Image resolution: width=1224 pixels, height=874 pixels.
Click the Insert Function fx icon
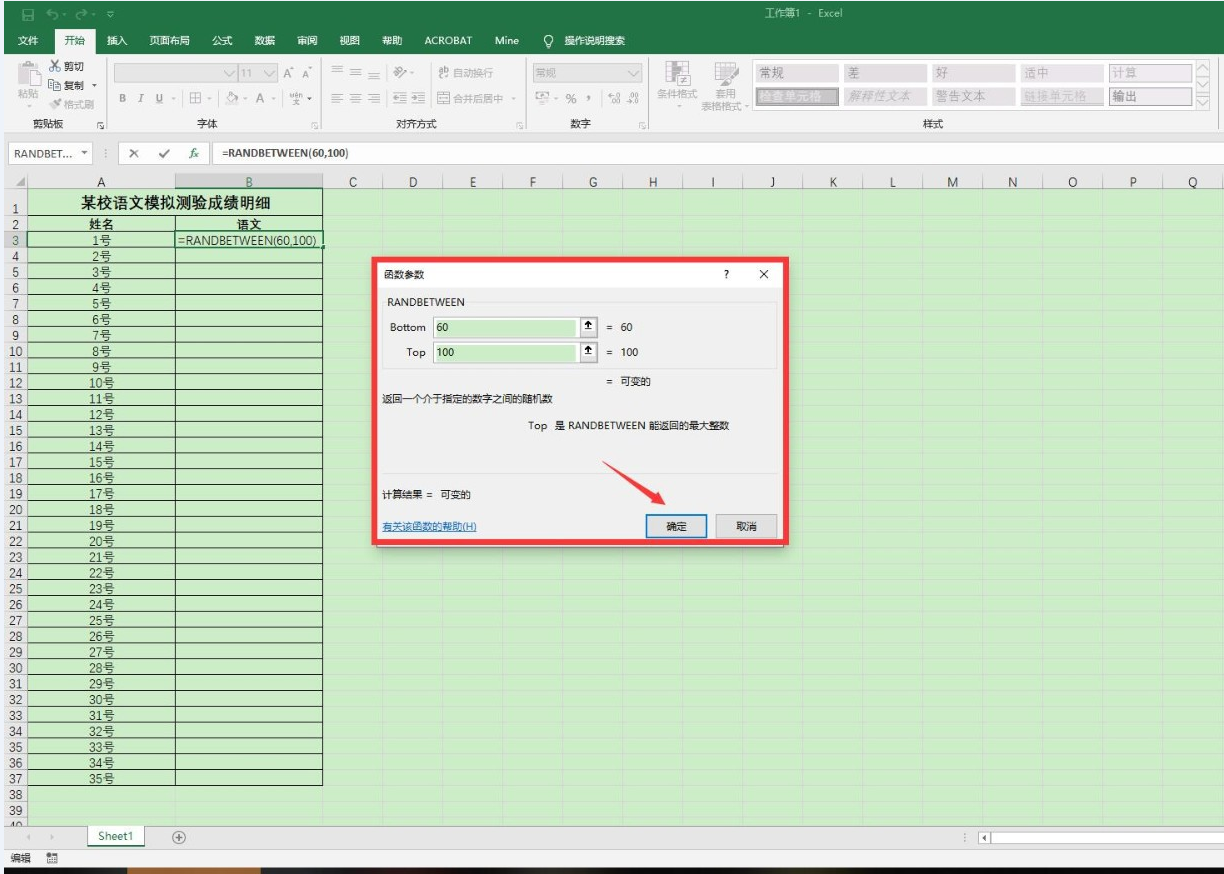click(x=194, y=153)
